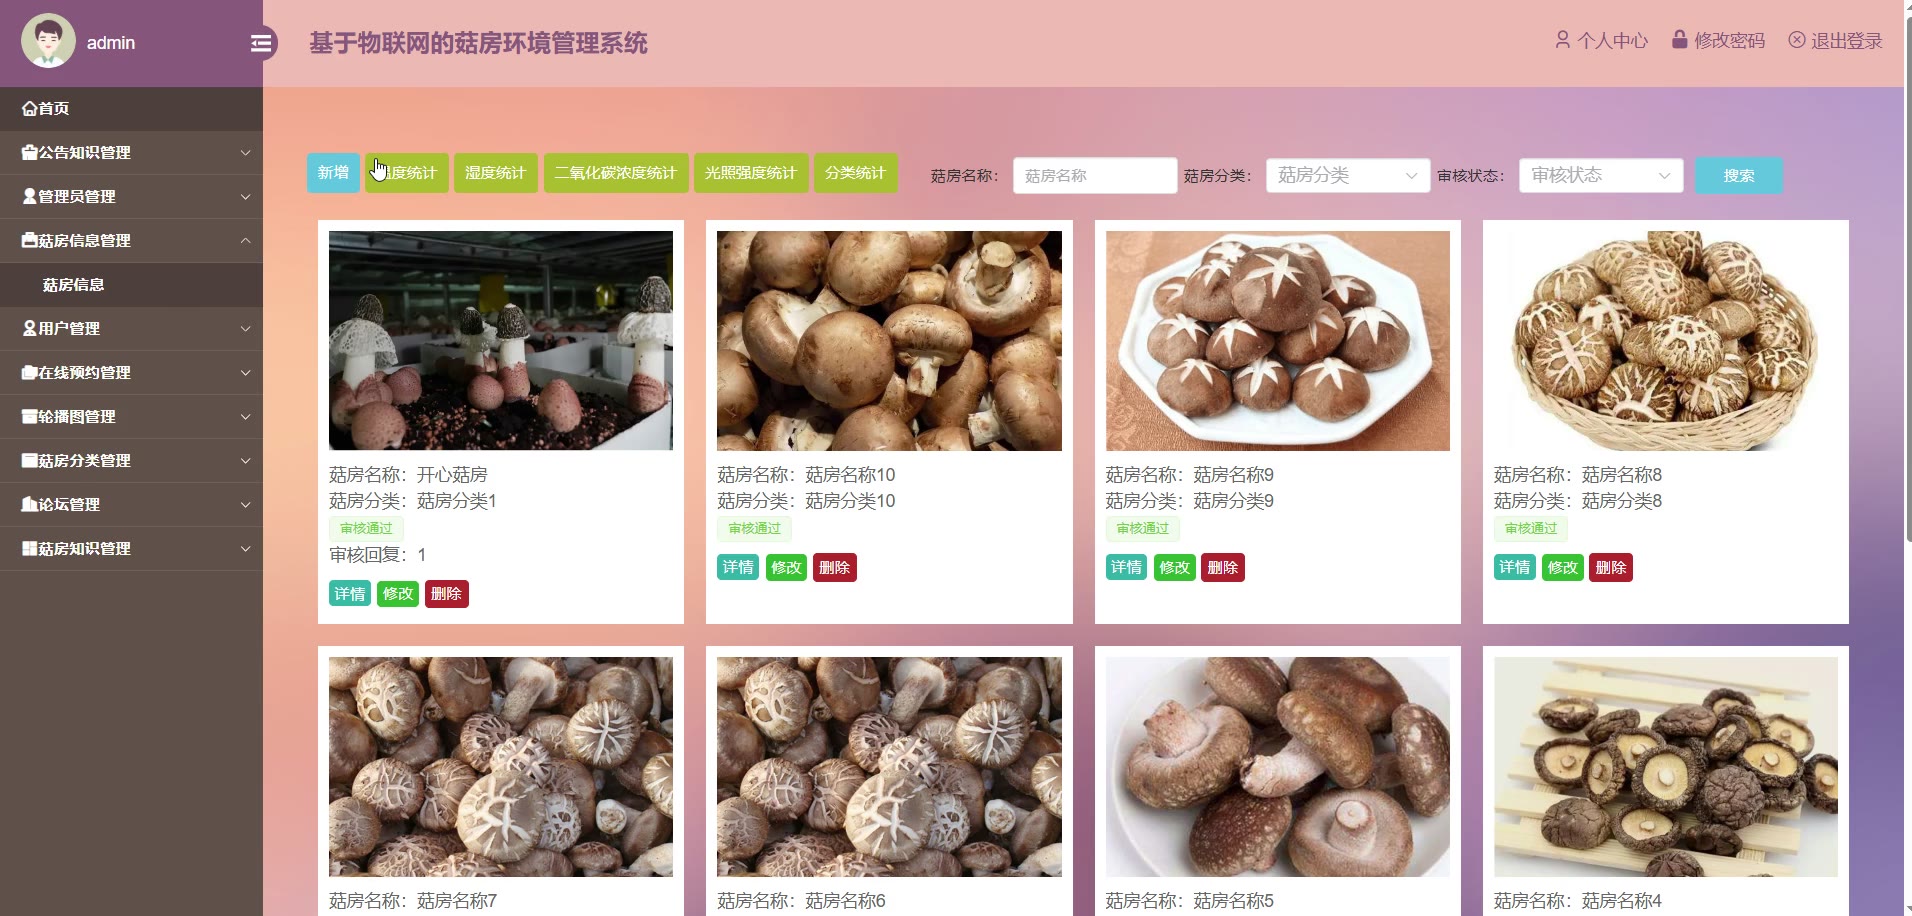Click the 修改密码 lock icon
1912x916 pixels.
coord(1680,40)
